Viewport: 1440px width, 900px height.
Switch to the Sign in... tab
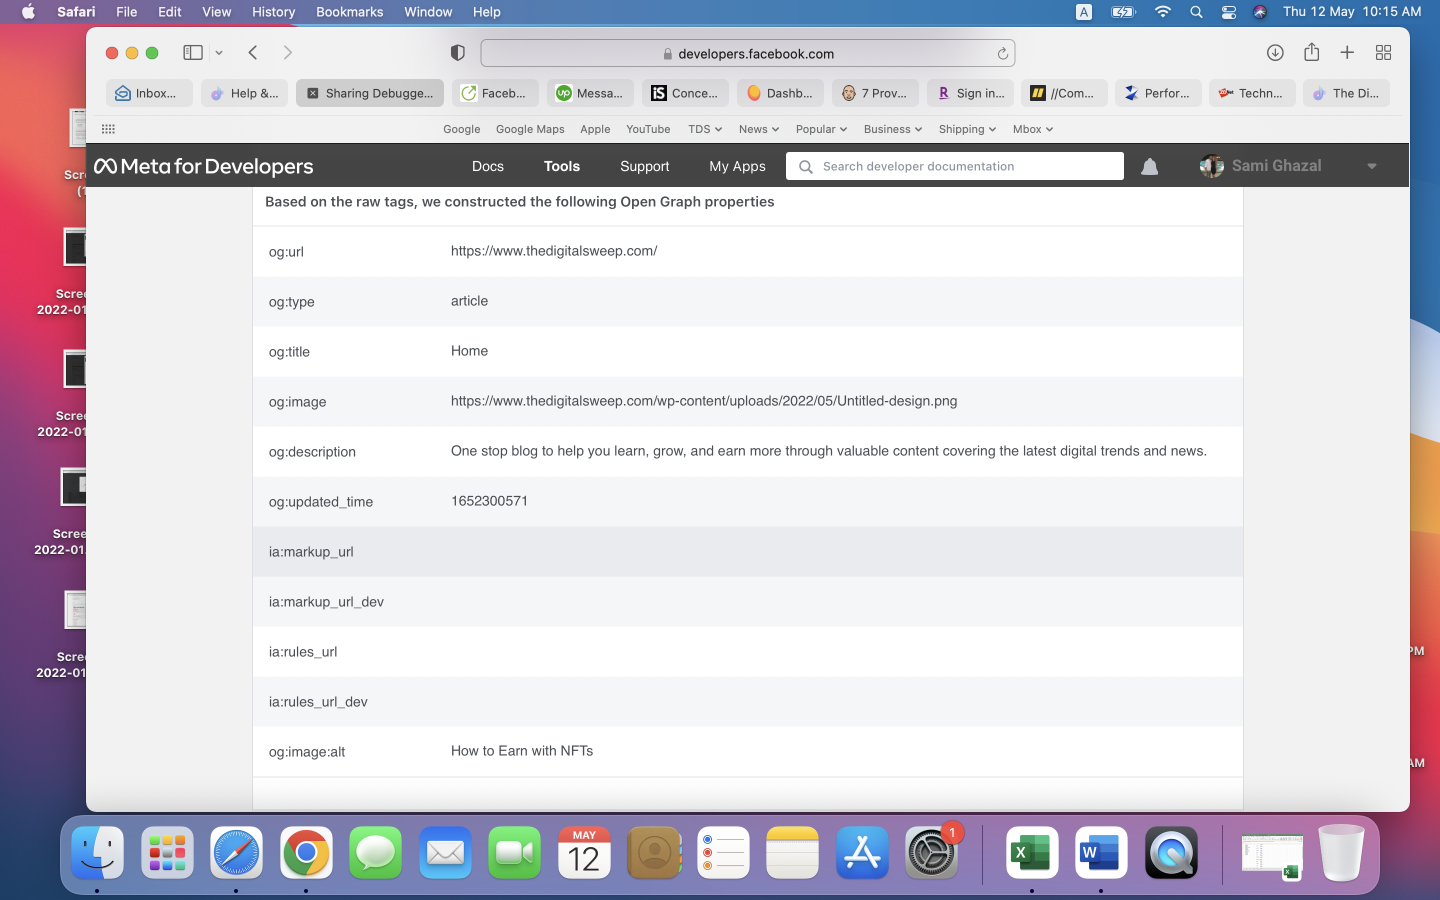[970, 93]
